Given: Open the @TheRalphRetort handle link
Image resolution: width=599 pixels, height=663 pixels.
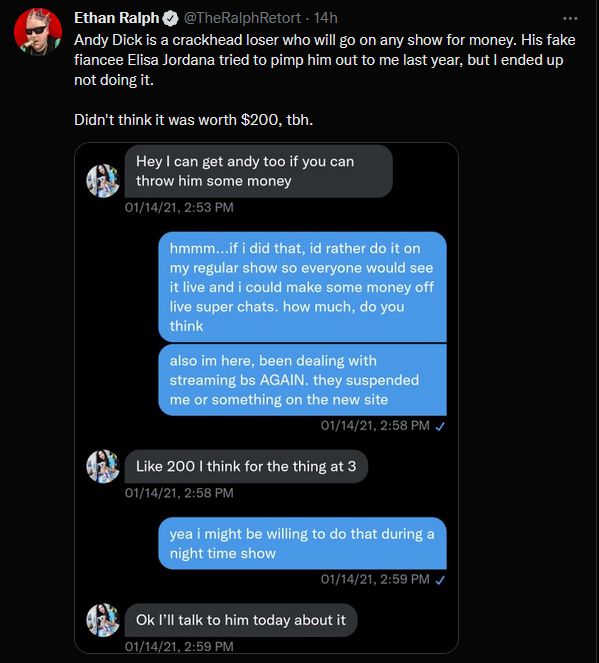Looking at the screenshot, I should tap(242, 18).
